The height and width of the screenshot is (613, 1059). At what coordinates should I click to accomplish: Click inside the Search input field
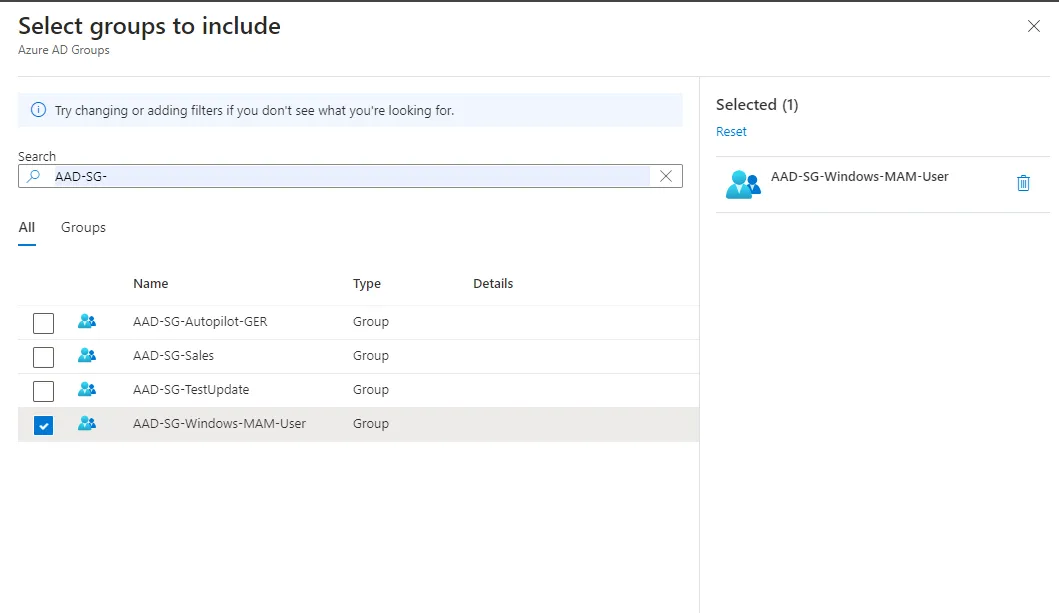click(350, 176)
